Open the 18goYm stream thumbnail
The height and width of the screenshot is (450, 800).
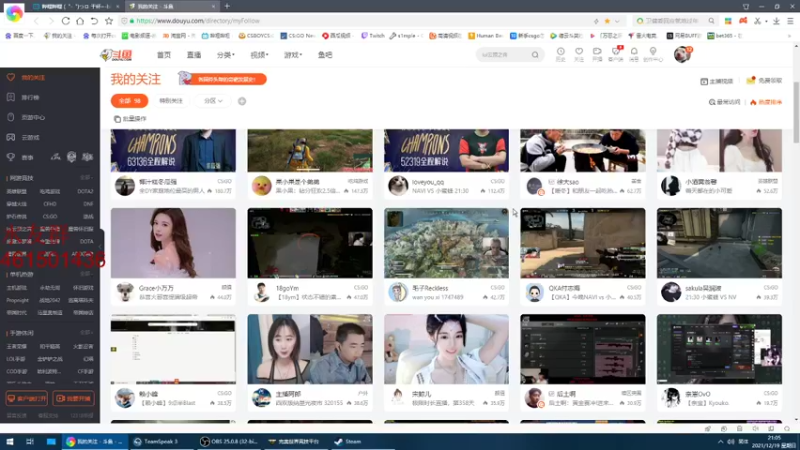pyautogui.click(x=310, y=243)
